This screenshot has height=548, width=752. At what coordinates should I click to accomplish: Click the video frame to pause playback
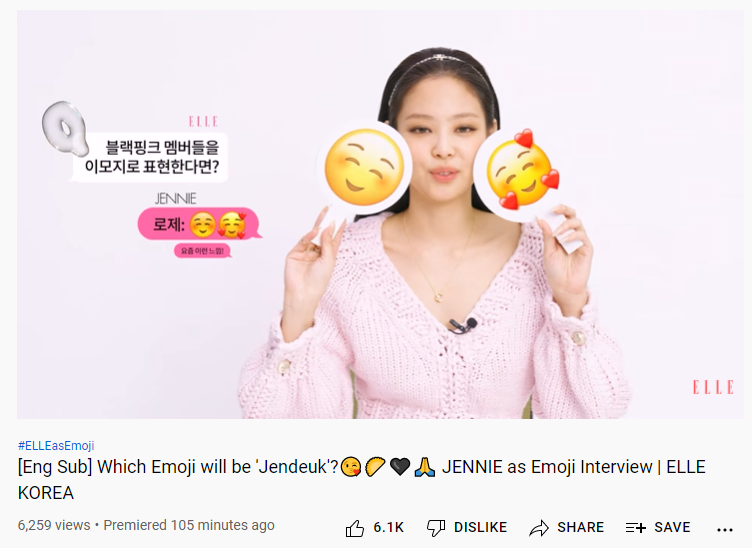tap(380, 214)
